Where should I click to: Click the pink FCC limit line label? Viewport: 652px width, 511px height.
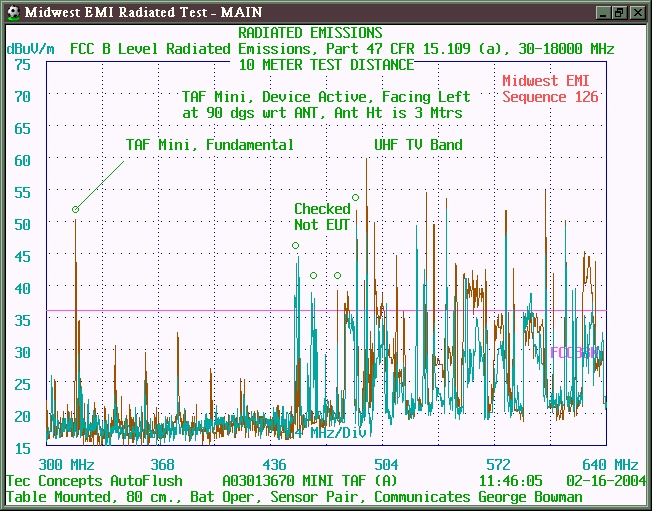pos(574,353)
